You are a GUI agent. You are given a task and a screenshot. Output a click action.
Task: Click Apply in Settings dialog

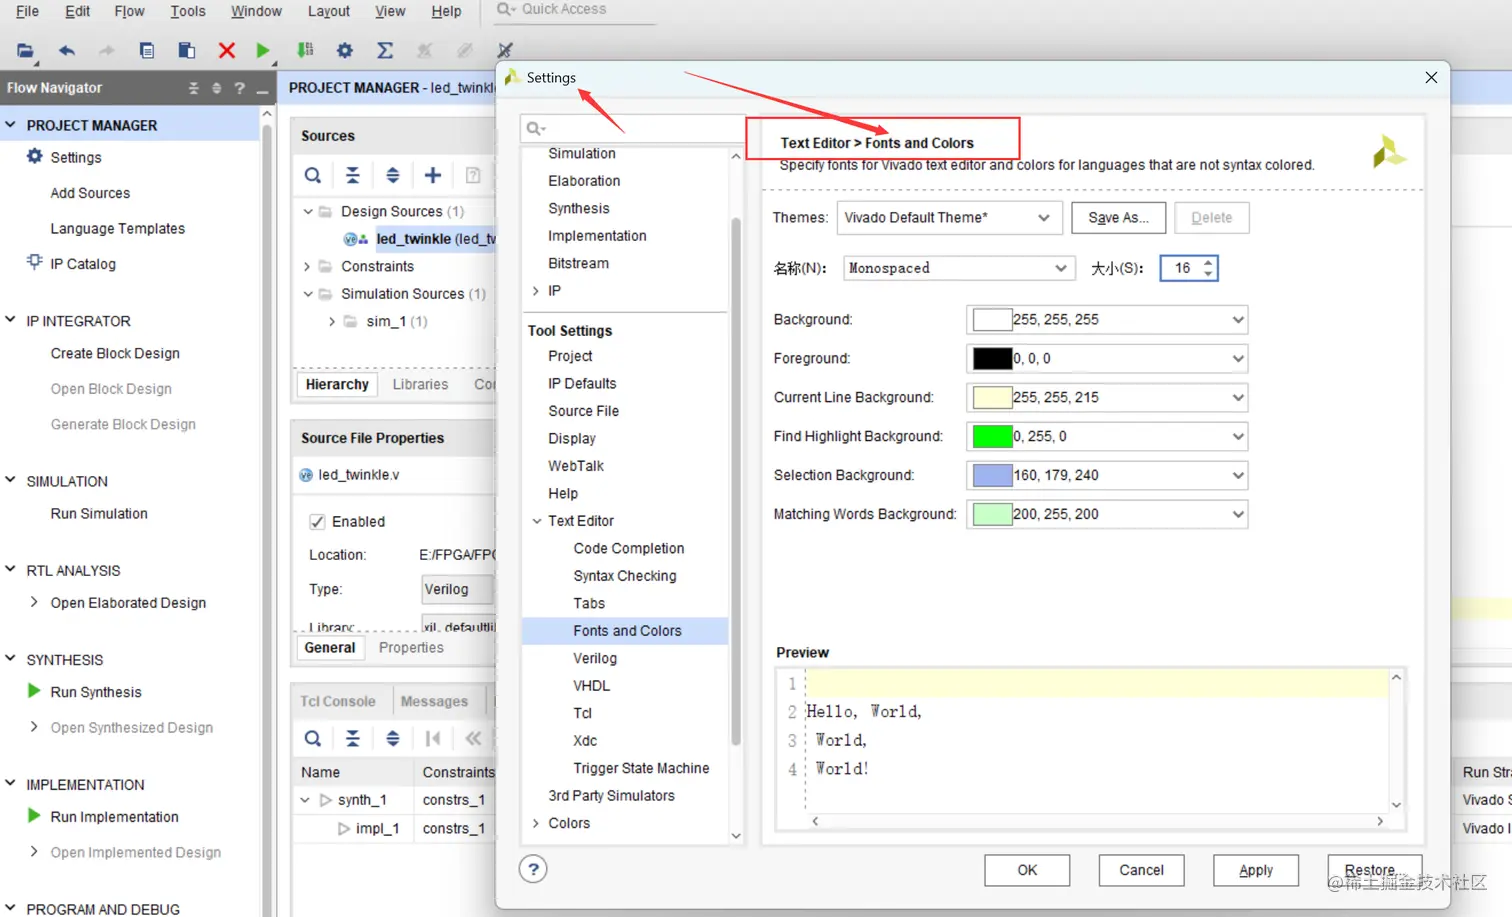(x=1256, y=870)
